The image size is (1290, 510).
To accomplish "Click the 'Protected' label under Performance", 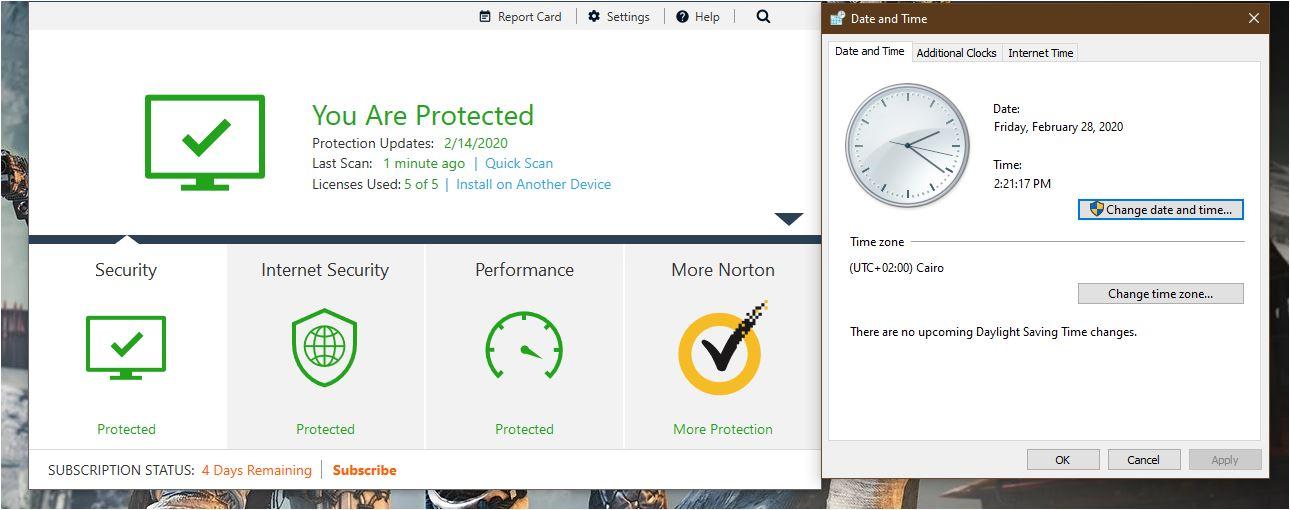I will coord(524,429).
